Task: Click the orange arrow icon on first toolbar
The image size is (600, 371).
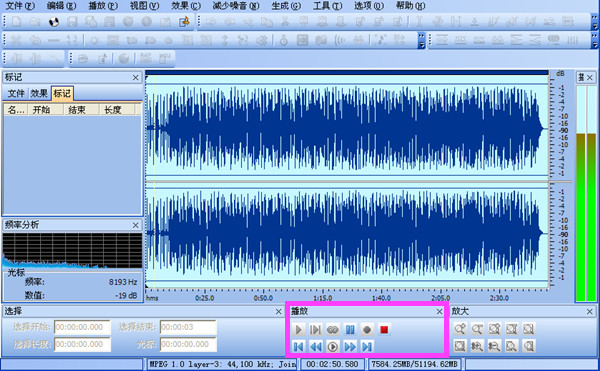Action: [184, 22]
